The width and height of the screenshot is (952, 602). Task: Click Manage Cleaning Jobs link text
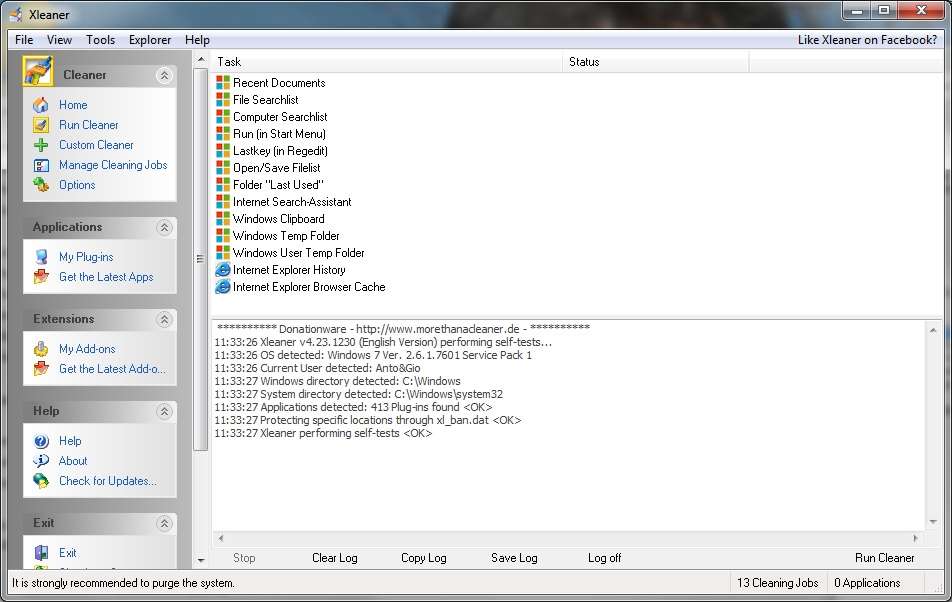point(113,165)
